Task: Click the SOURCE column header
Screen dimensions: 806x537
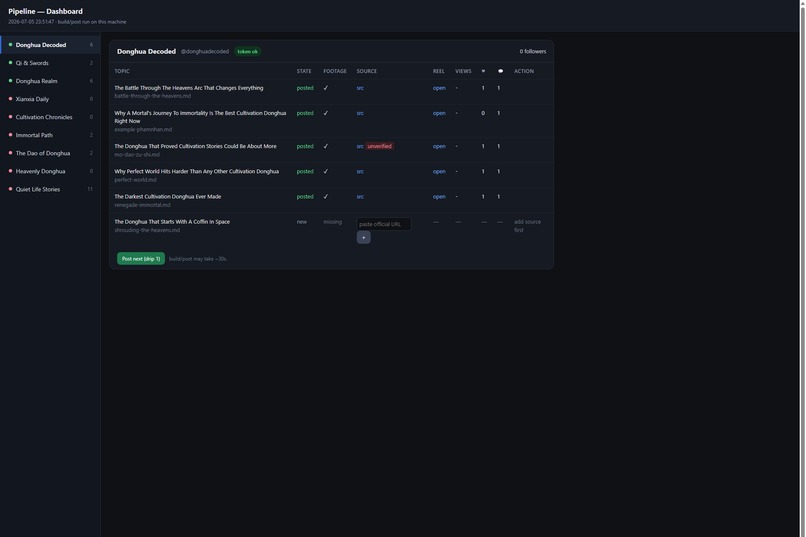Action: click(x=367, y=71)
